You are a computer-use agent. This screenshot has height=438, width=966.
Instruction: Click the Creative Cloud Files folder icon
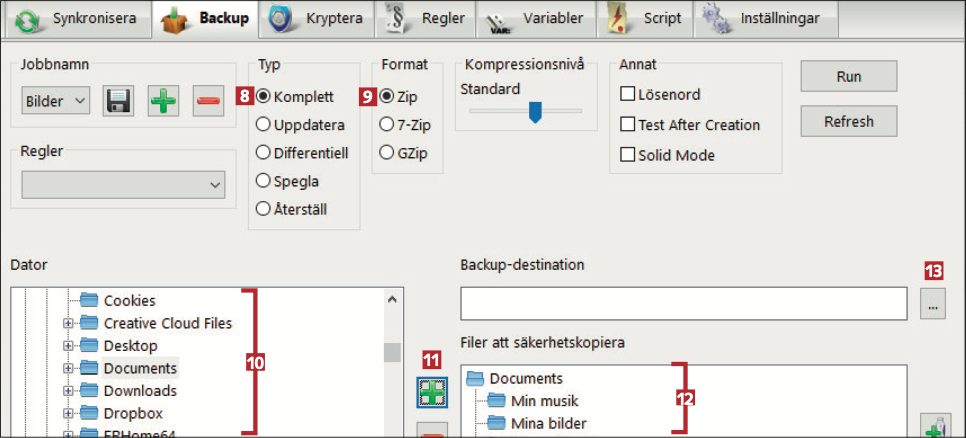pyautogui.click(x=91, y=323)
